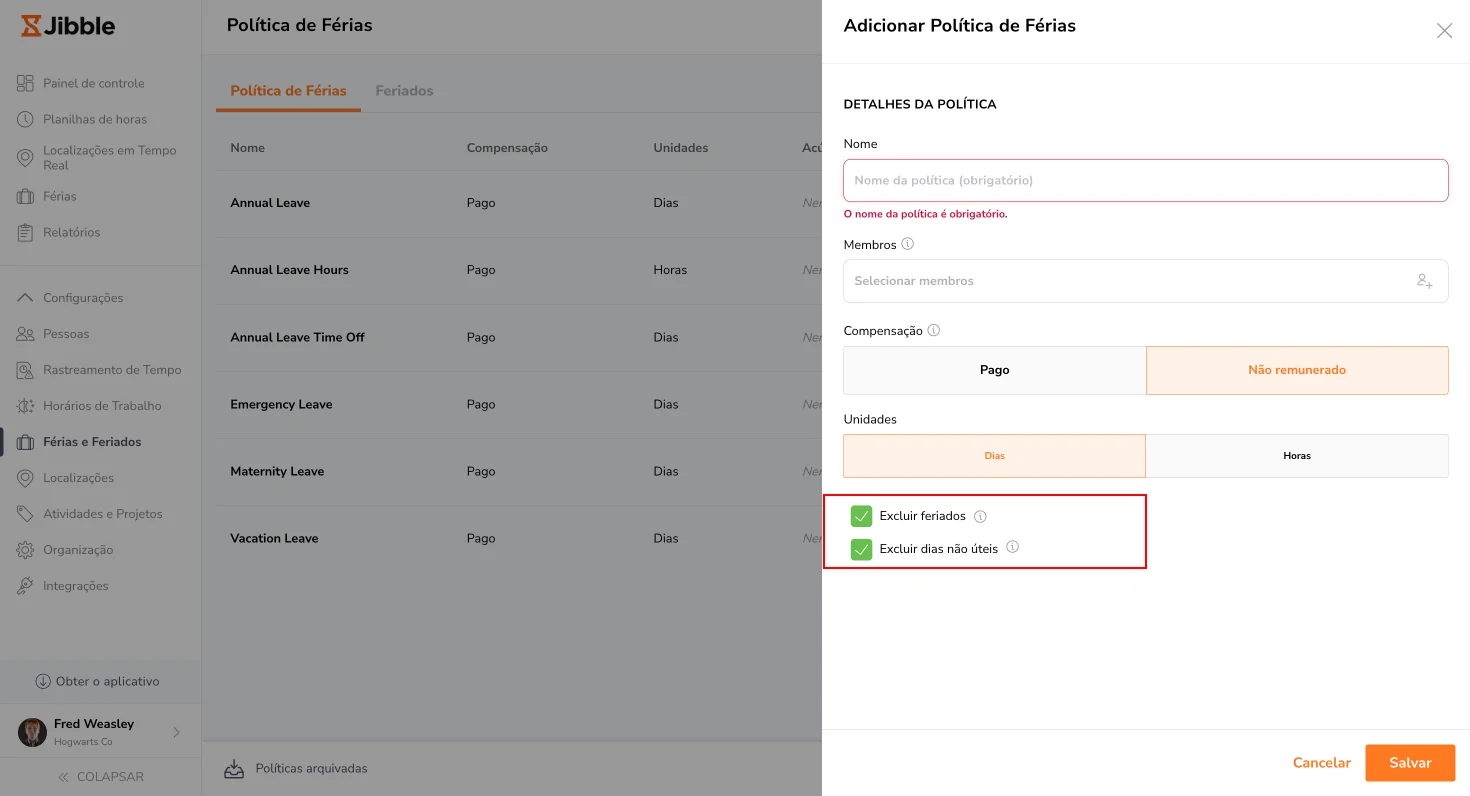The height and width of the screenshot is (796, 1470).
Task: Click the Atividades e Projetos tag icon
Action: (25, 514)
